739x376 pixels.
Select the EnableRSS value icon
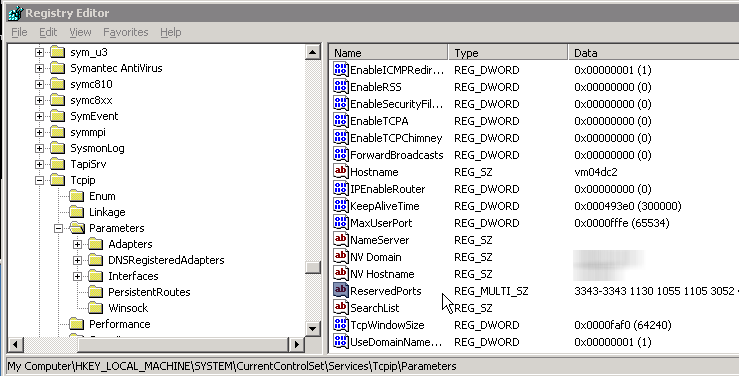click(341, 87)
